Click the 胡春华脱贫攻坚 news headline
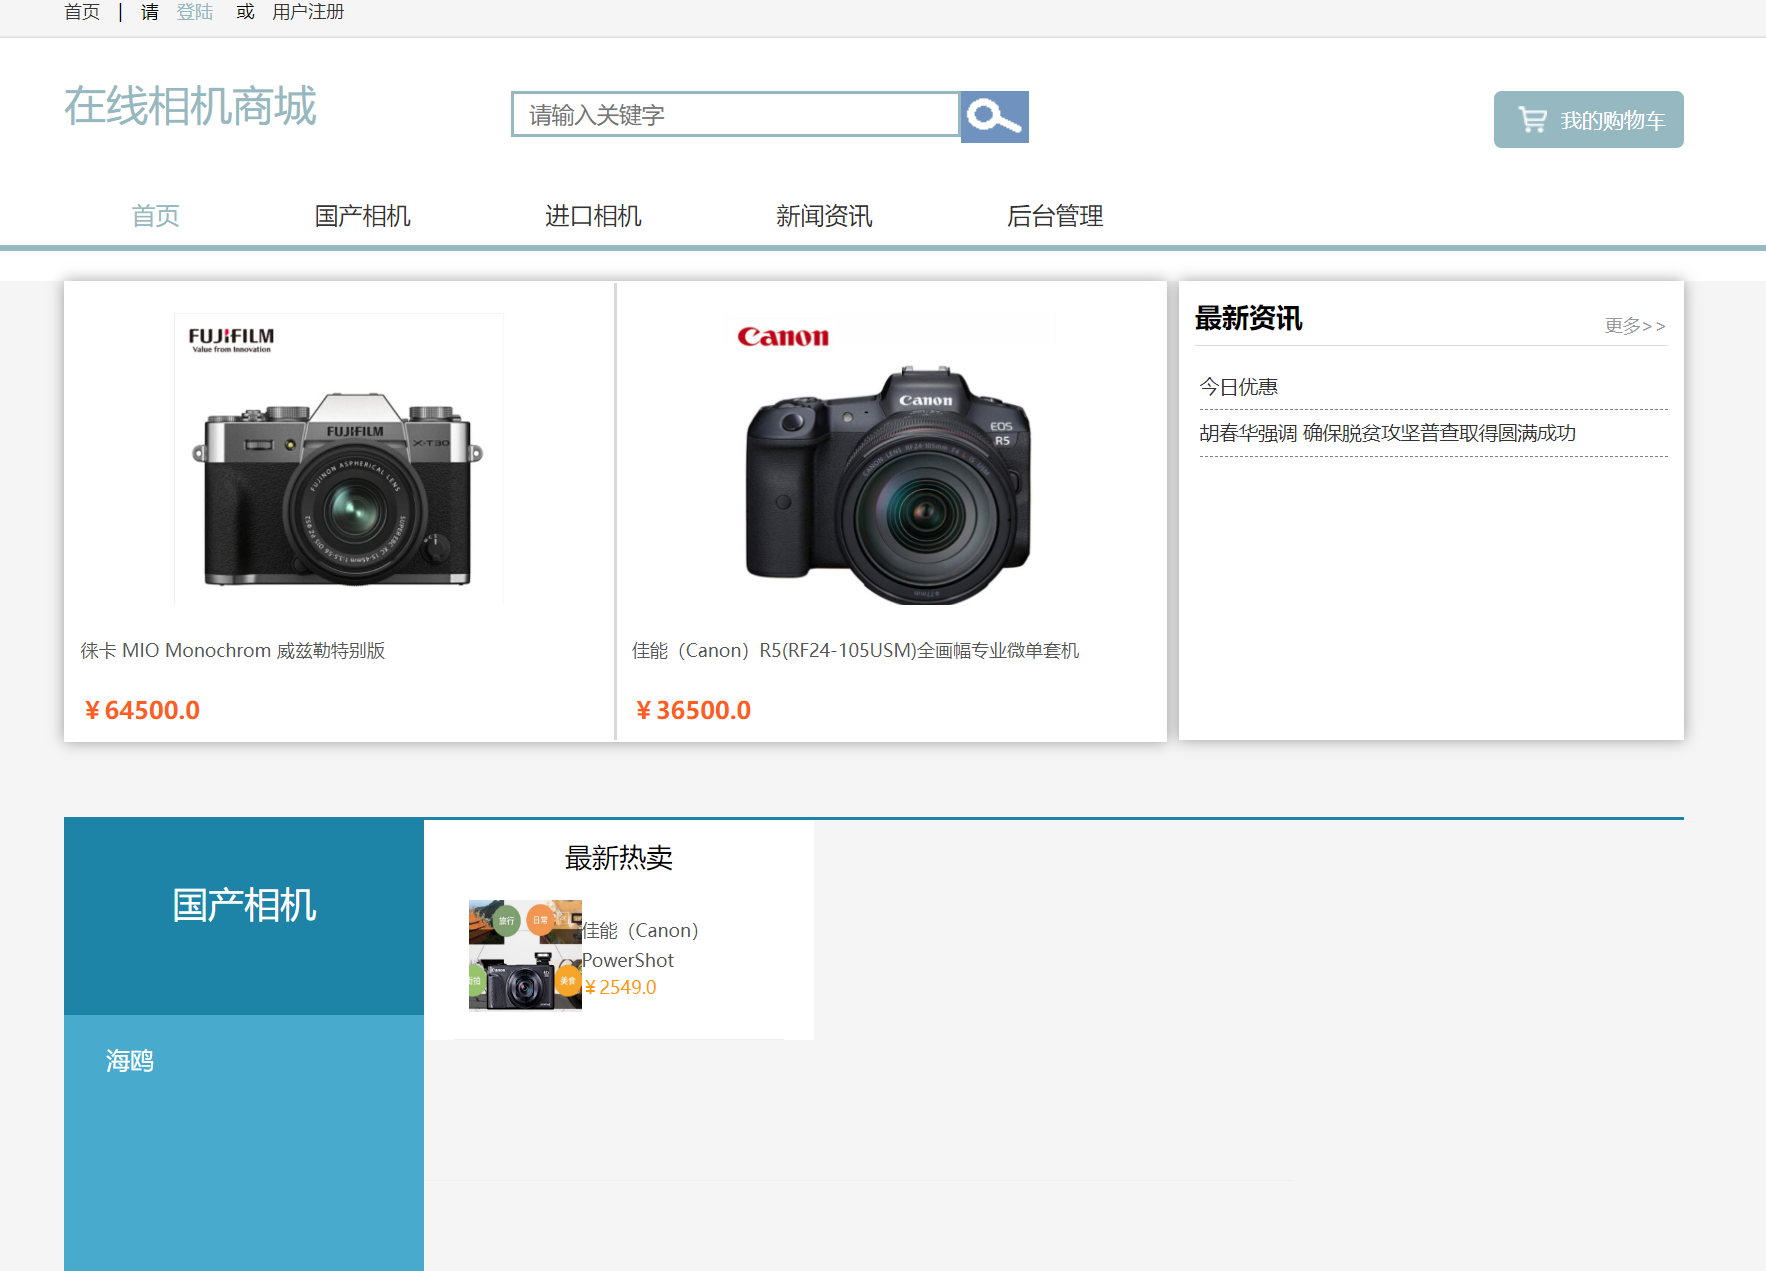The height and width of the screenshot is (1271, 1766). (x=1387, y=433)
